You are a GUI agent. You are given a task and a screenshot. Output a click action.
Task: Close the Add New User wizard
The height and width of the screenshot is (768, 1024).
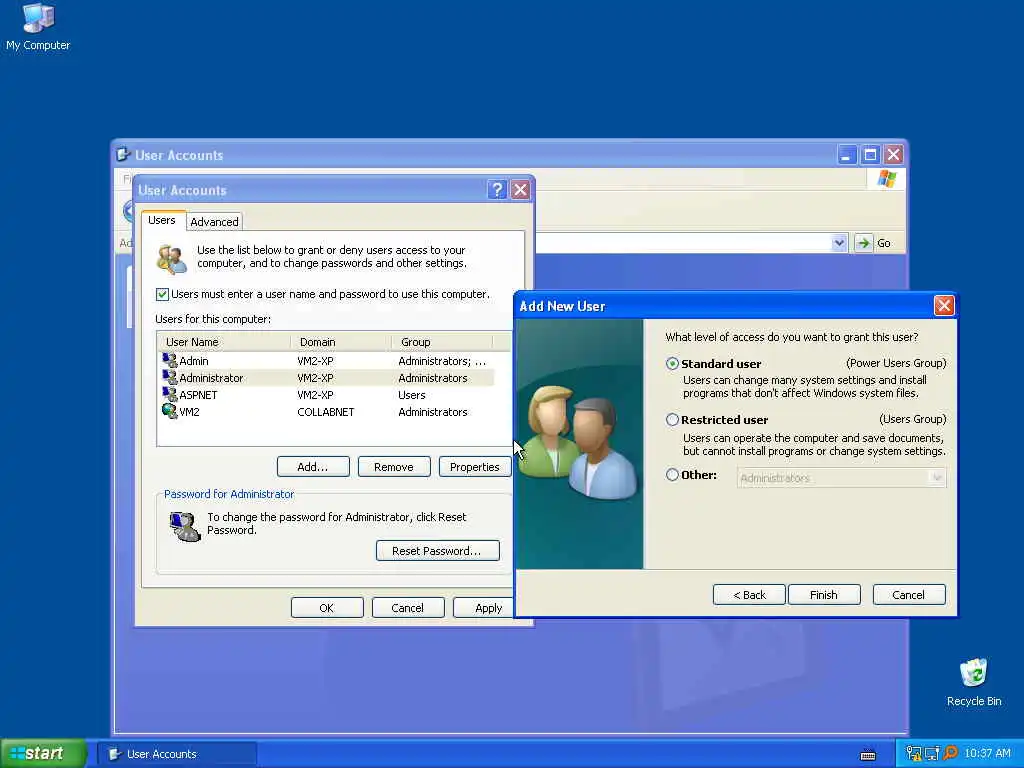tap(944, 306)
